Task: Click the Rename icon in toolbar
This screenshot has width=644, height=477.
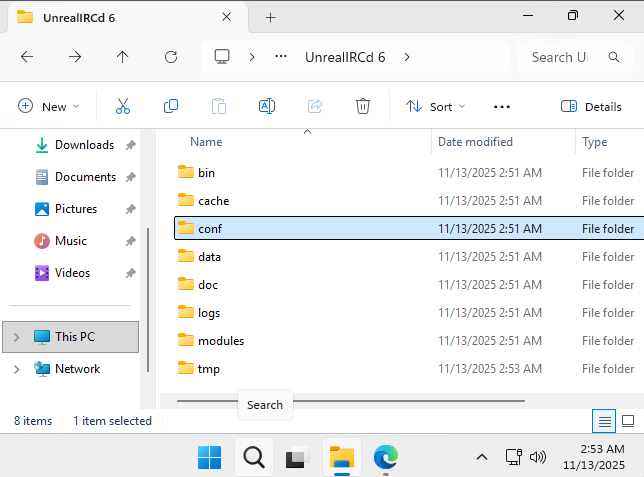Action: click(x=267, y=106)
